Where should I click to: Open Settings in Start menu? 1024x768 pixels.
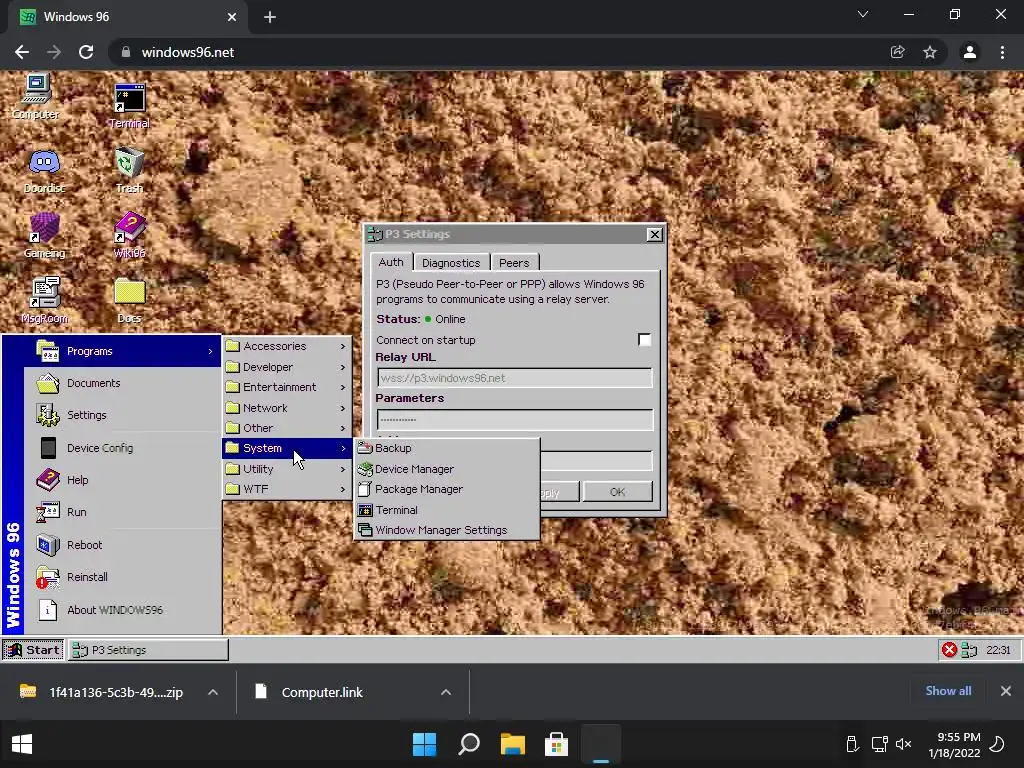pyautogui.click(x=123, y=415)
